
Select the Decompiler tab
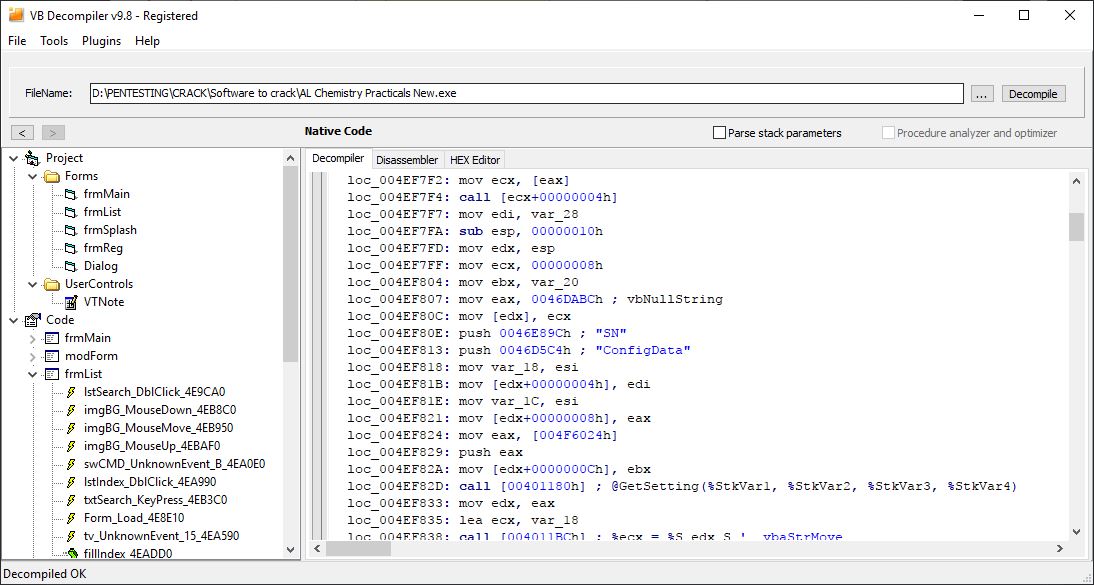[x=338, y=158]
